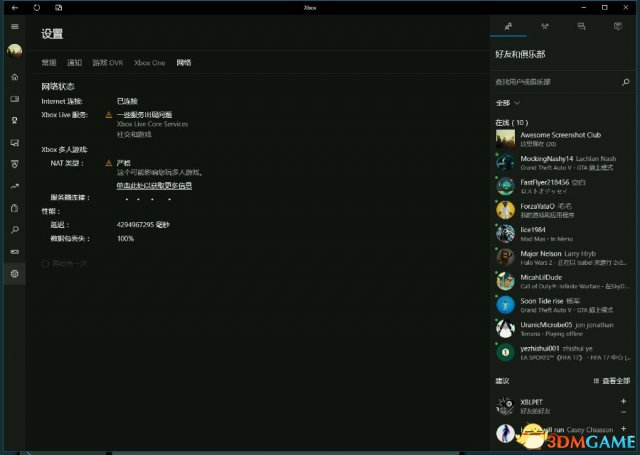Open the profile avatar in left sidebar

[15, 51]
